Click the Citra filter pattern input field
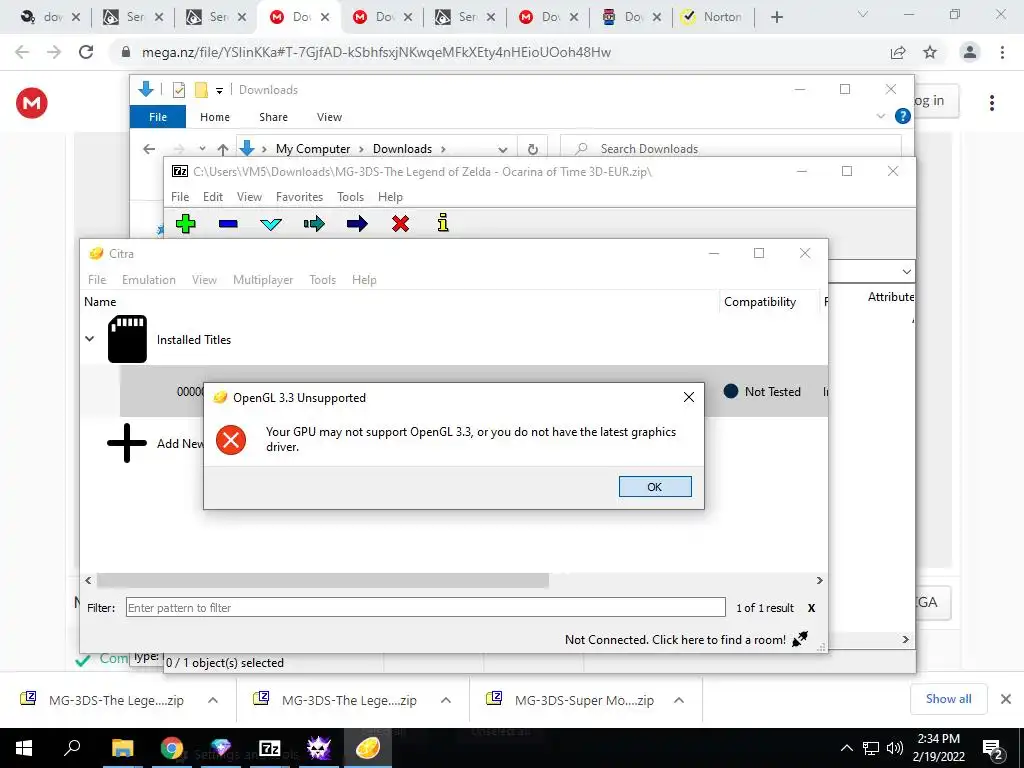1024x768 pixels. click(425, 607)
